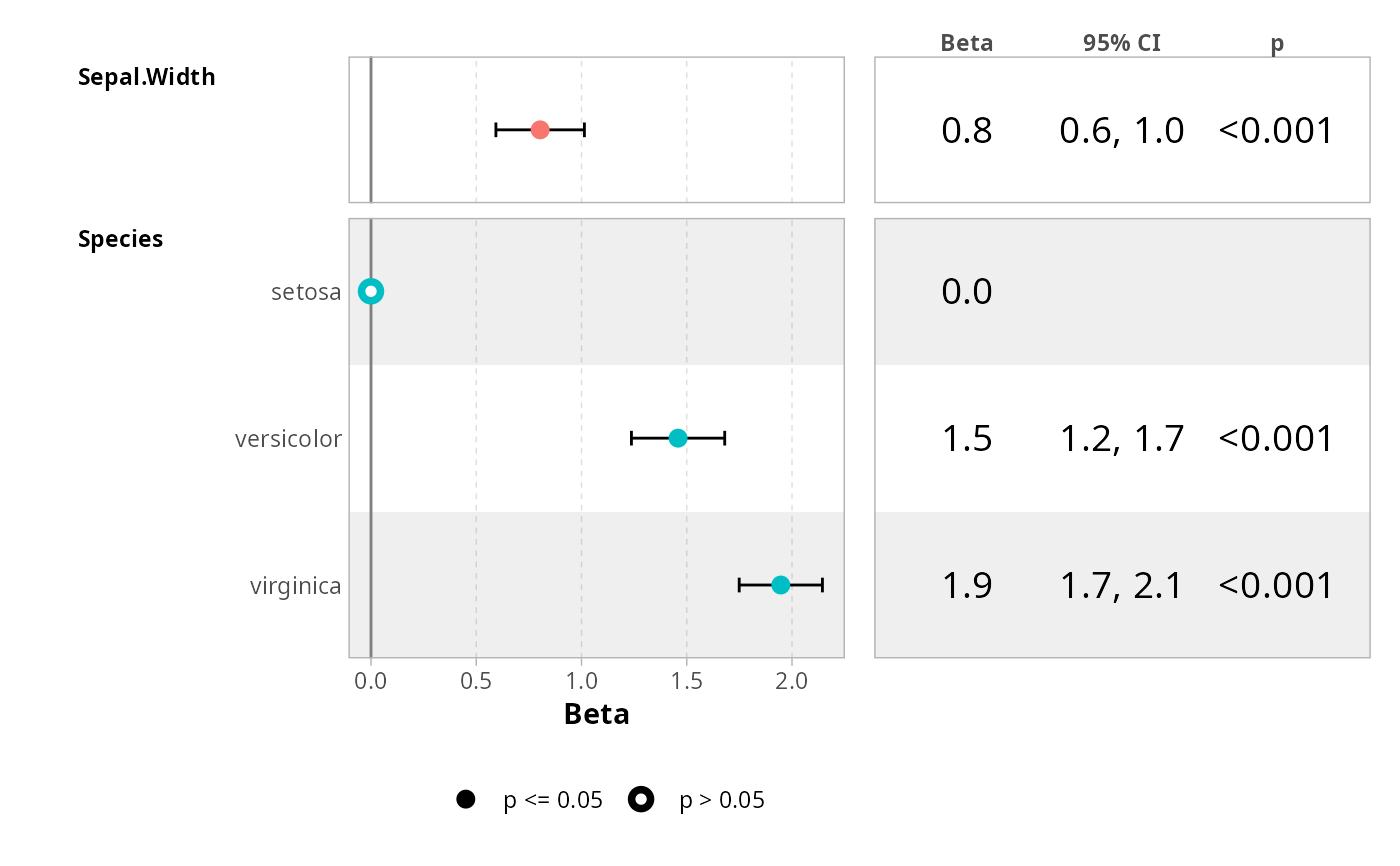The height and width of the screenshot is (866, 1400).
Task: Click the teal versicolor estimate point
Action: [x=678, y=438]
